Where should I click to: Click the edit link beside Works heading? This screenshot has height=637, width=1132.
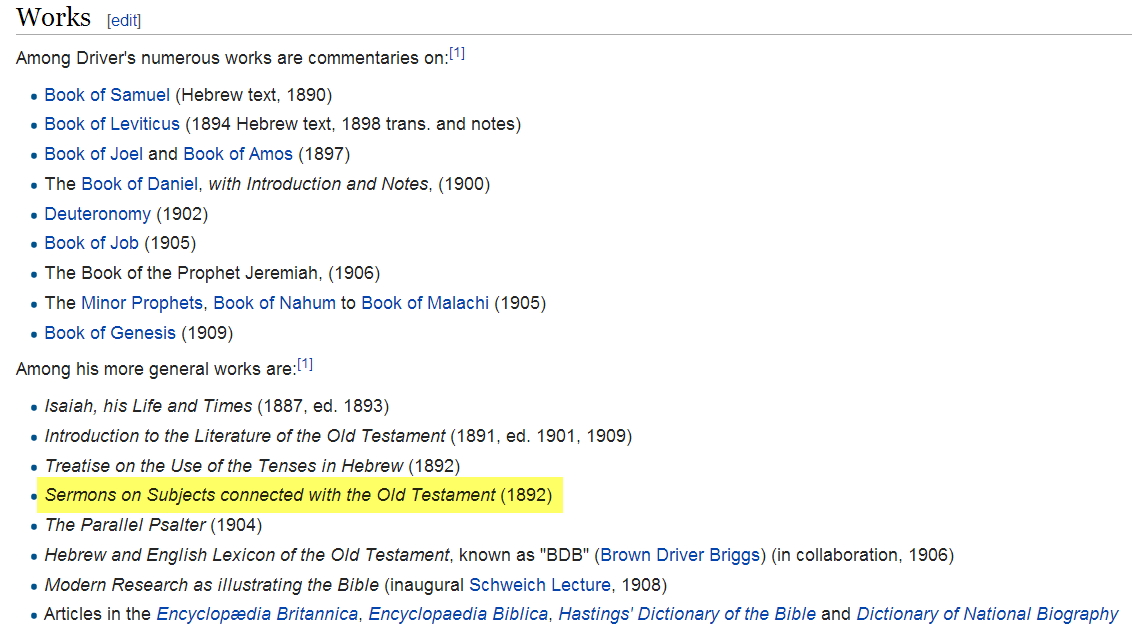pyautogui.click(x=123, y=20)
